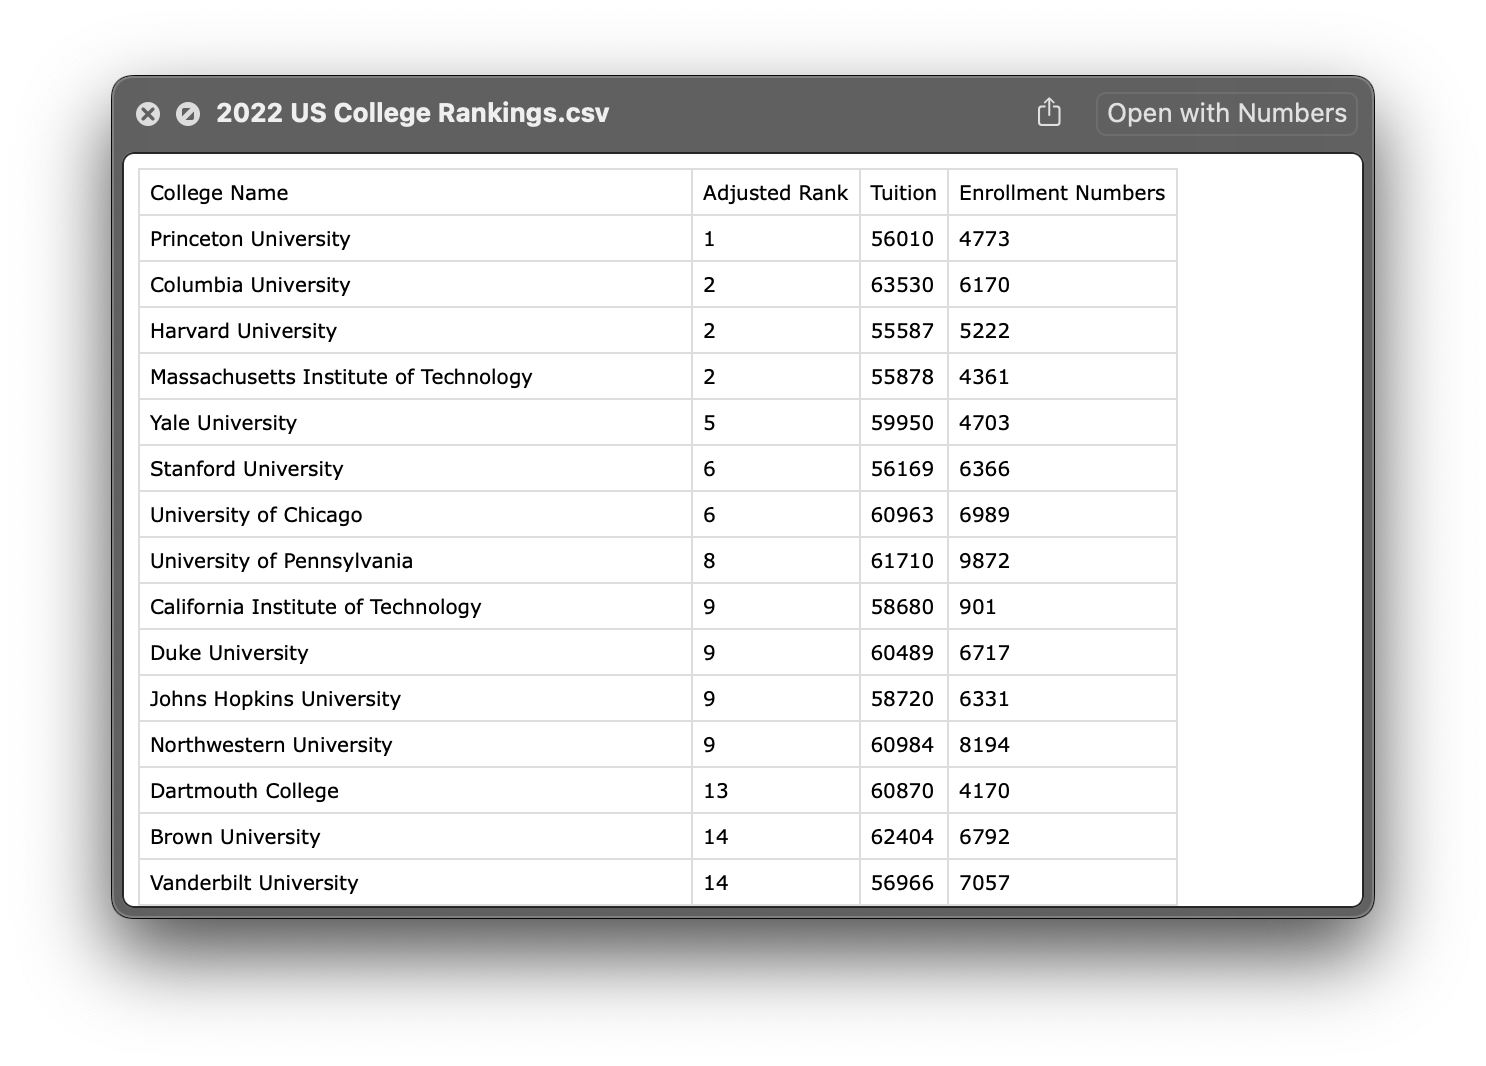The width and height of the screenshot is (1486, 1066).
Task: Click the 'College Name' column header
Action: click(x=219, y=193)
